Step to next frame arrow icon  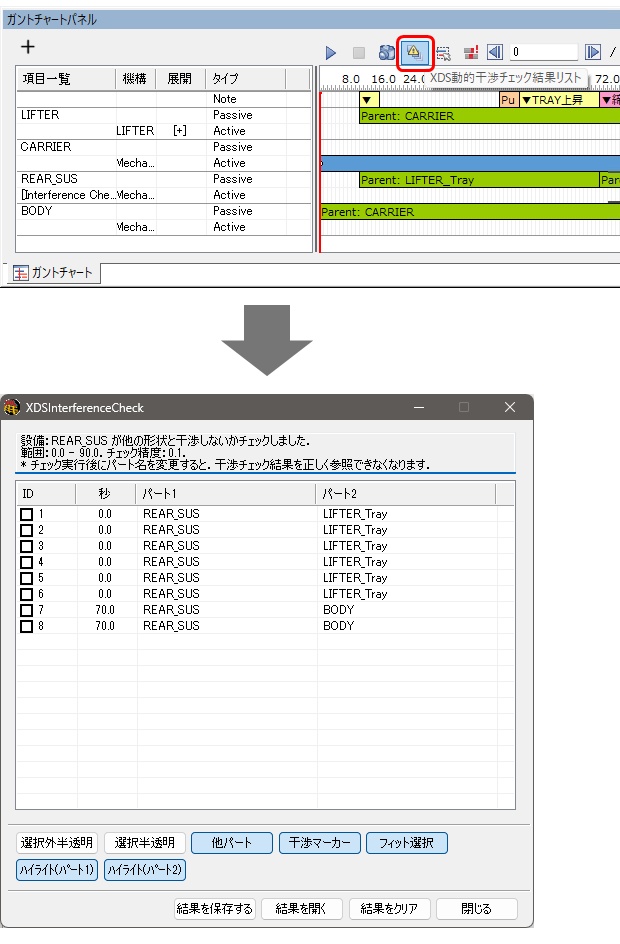tap(593, 53)
